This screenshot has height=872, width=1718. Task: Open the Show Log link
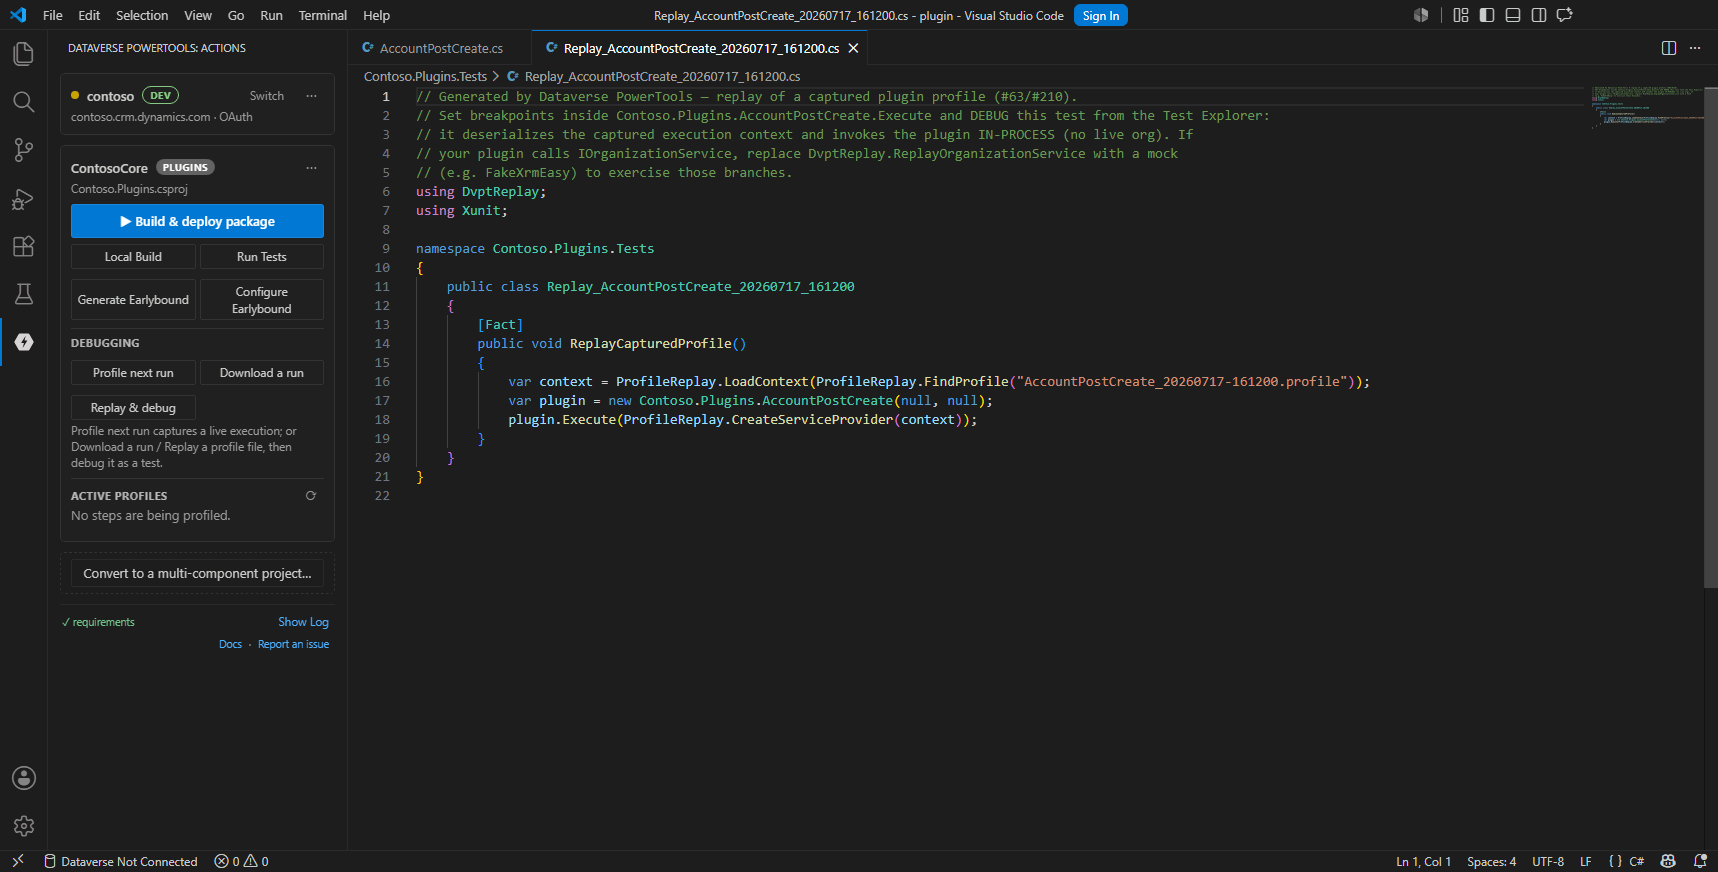coord(303,622)
